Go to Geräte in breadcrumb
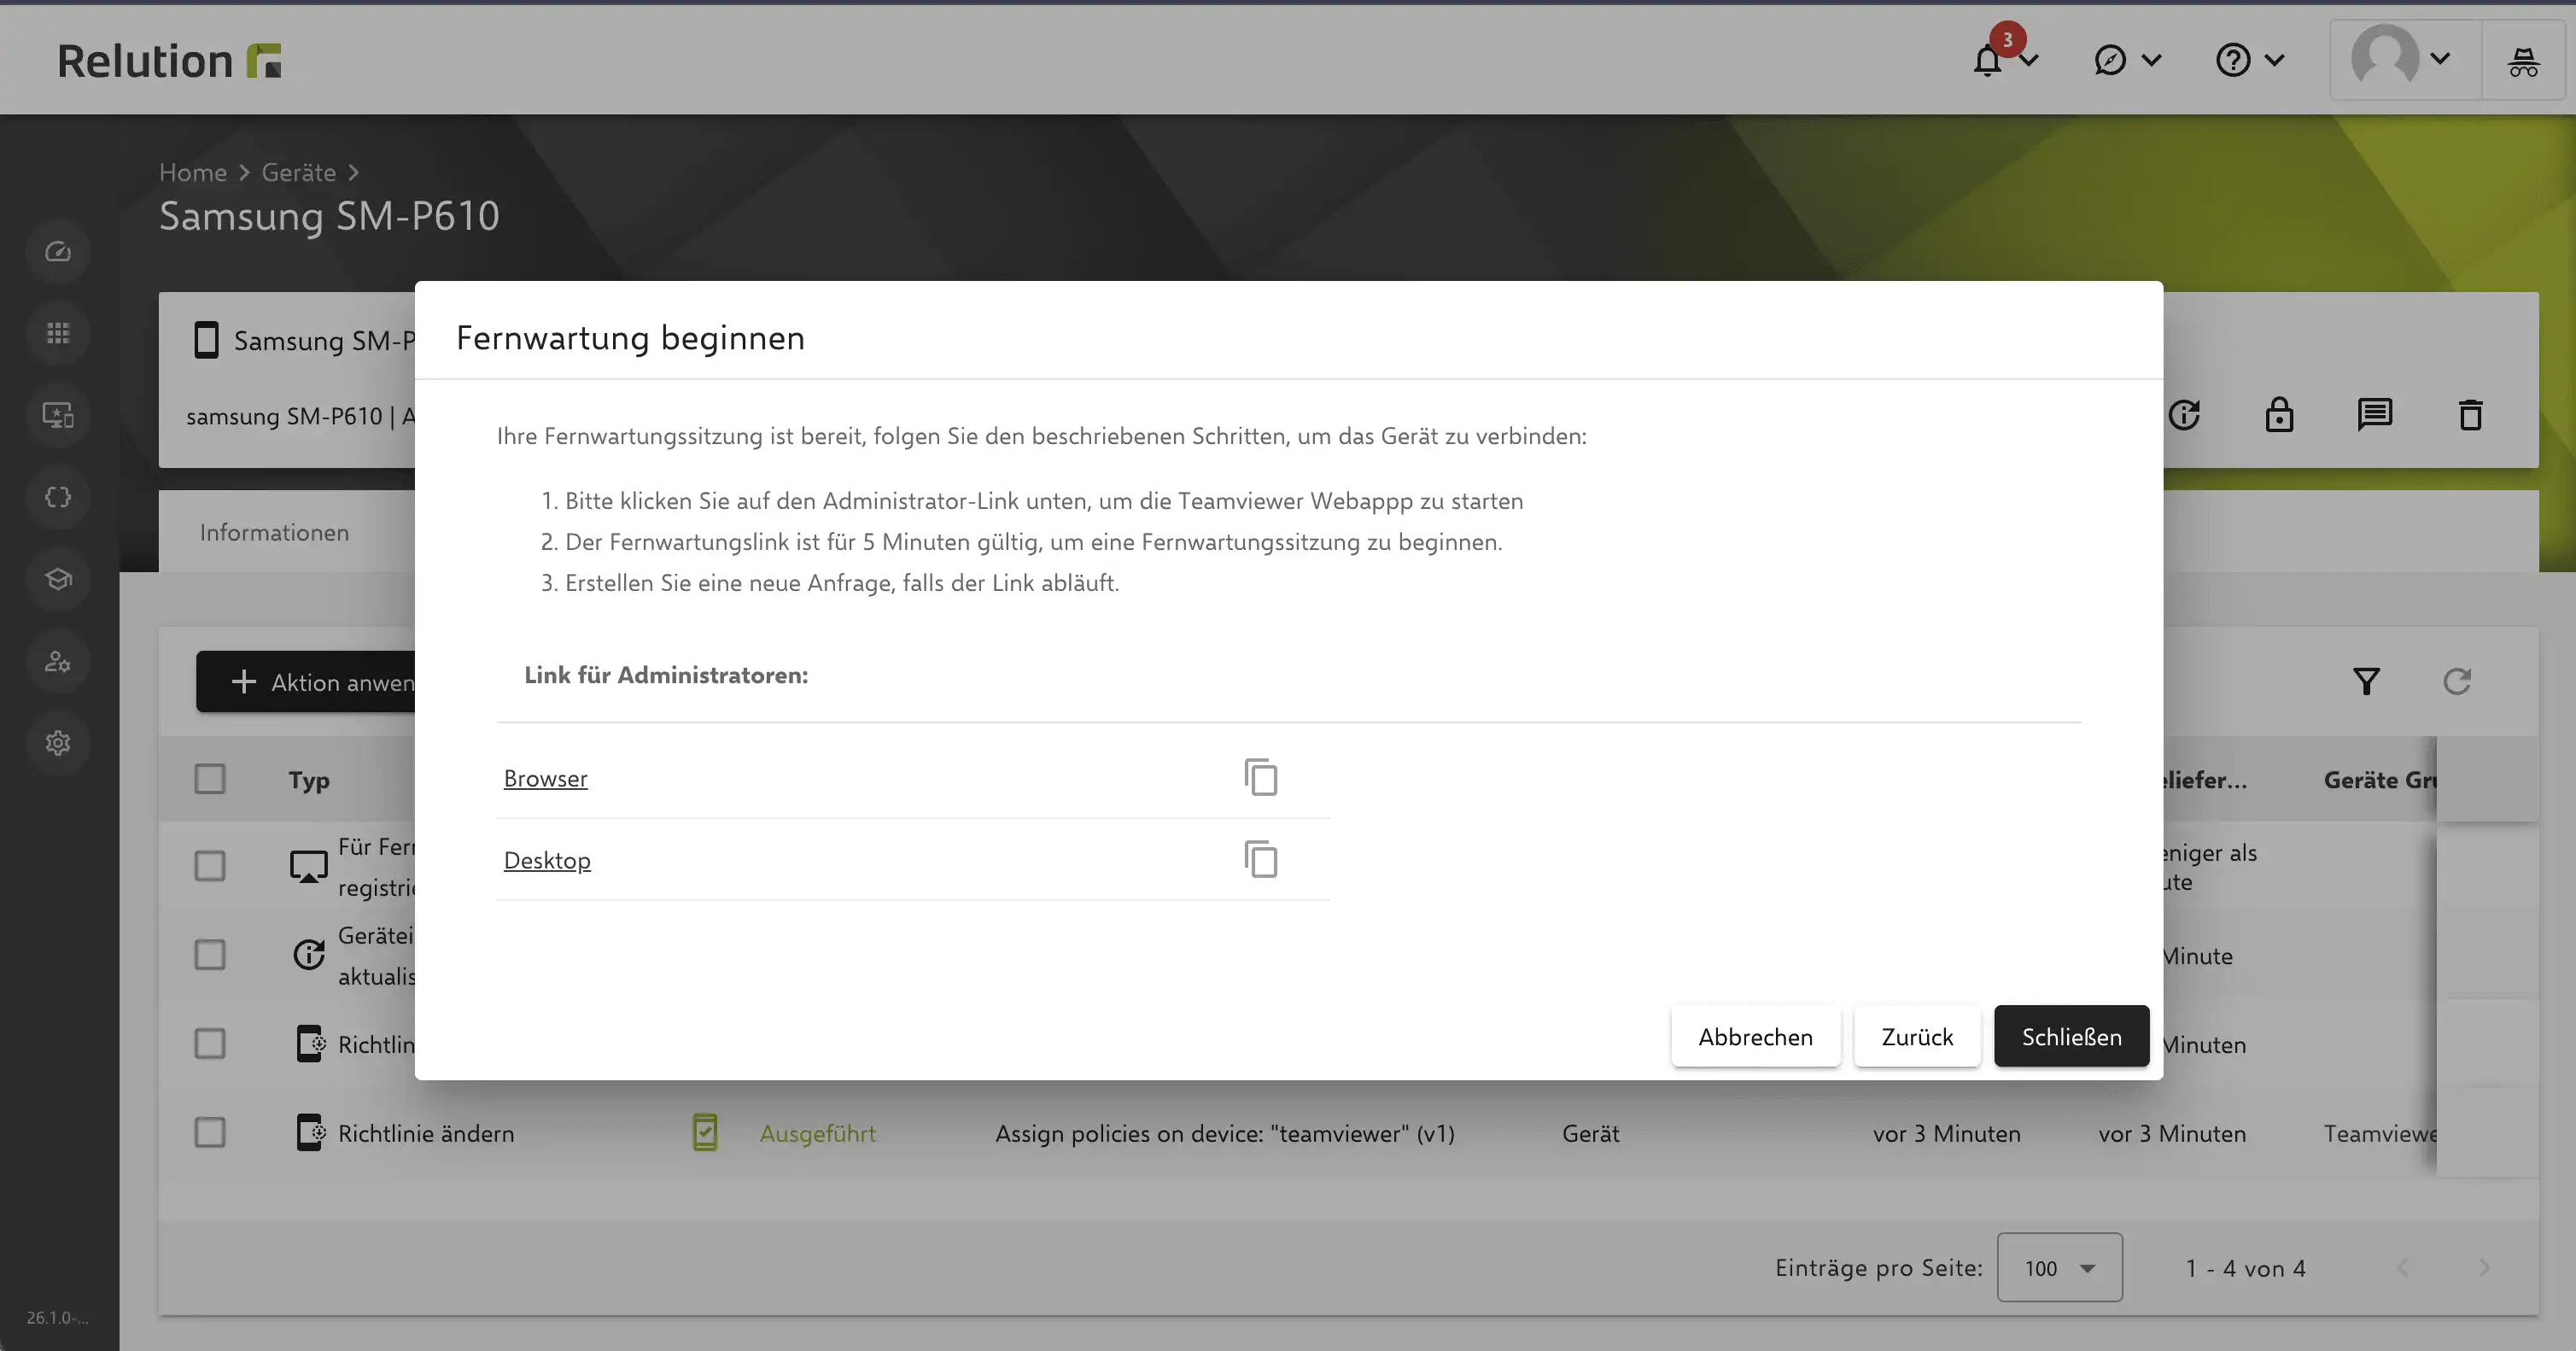This screenshot has height=1351, width=2576. tap(298, 172)
